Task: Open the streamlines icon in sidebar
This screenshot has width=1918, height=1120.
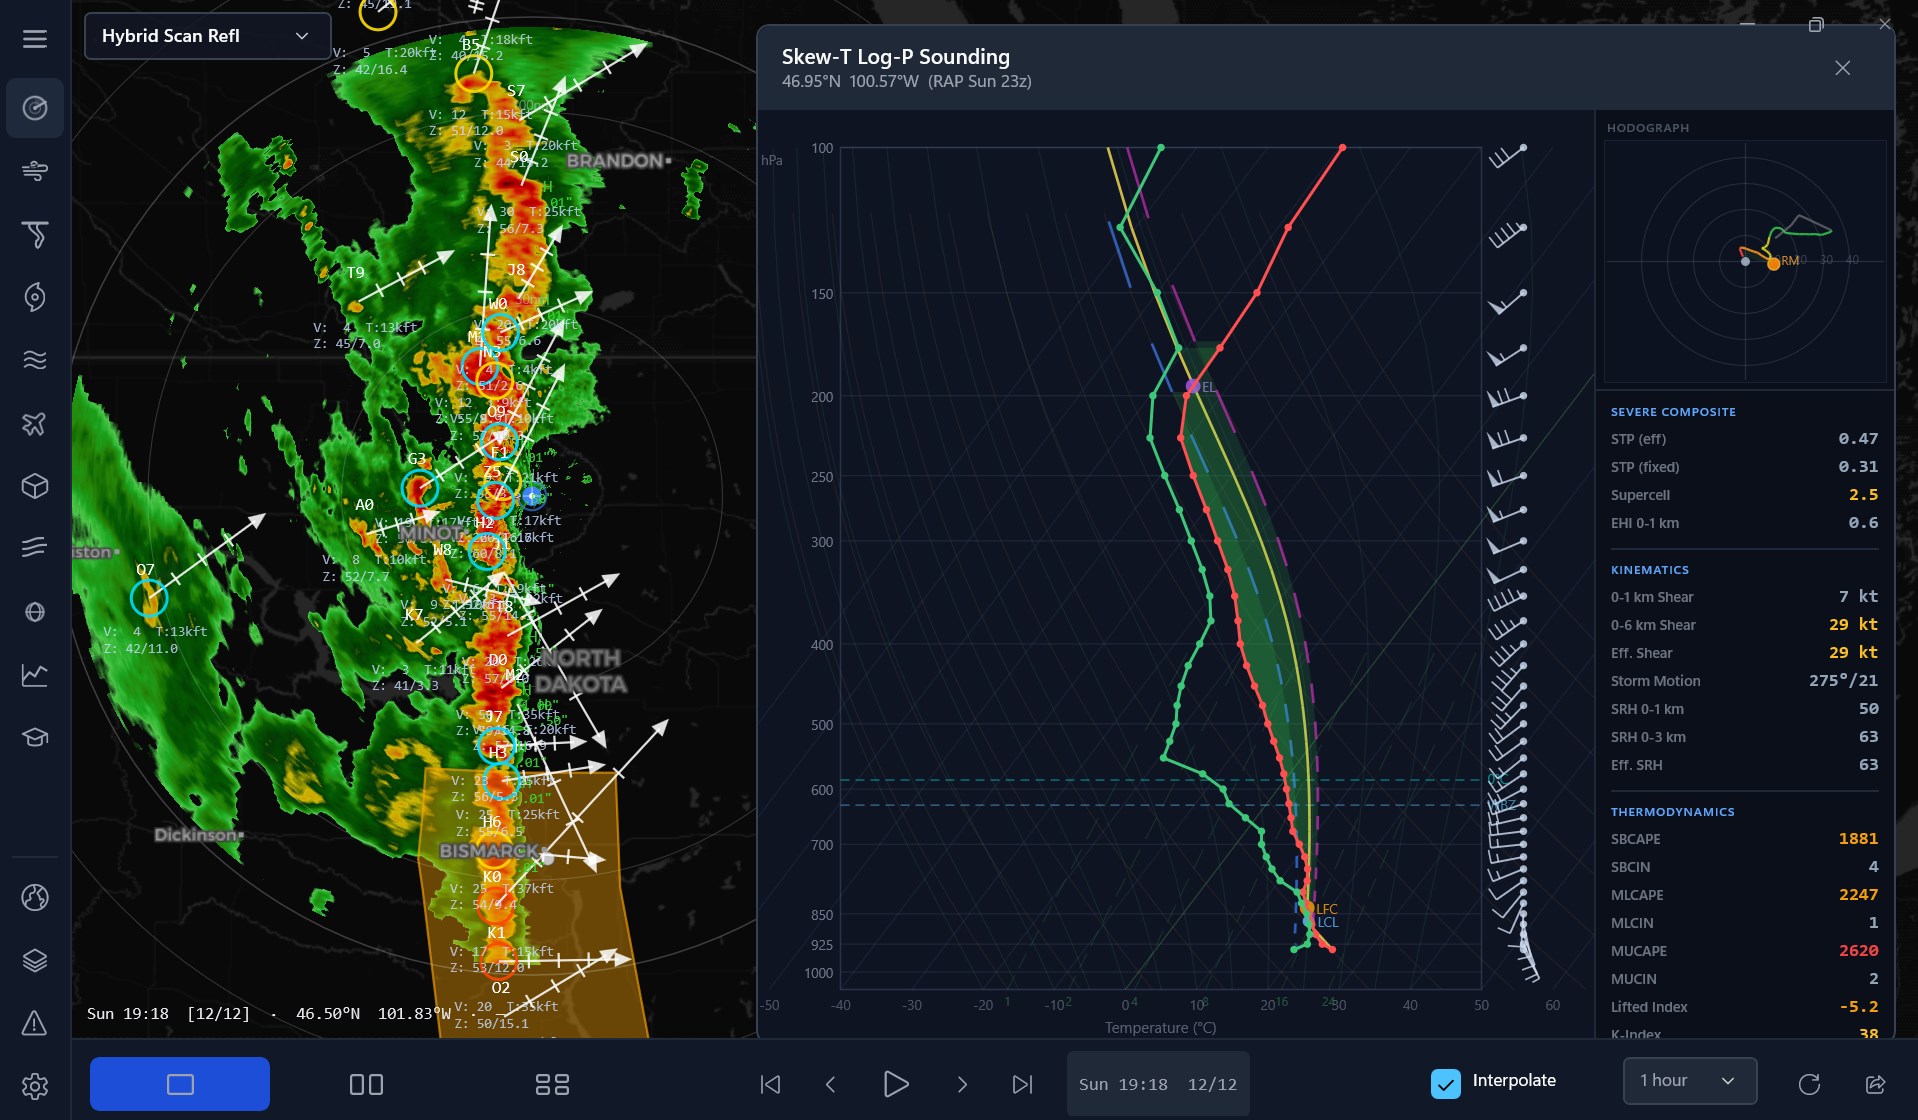Action: tap(35, 547)
